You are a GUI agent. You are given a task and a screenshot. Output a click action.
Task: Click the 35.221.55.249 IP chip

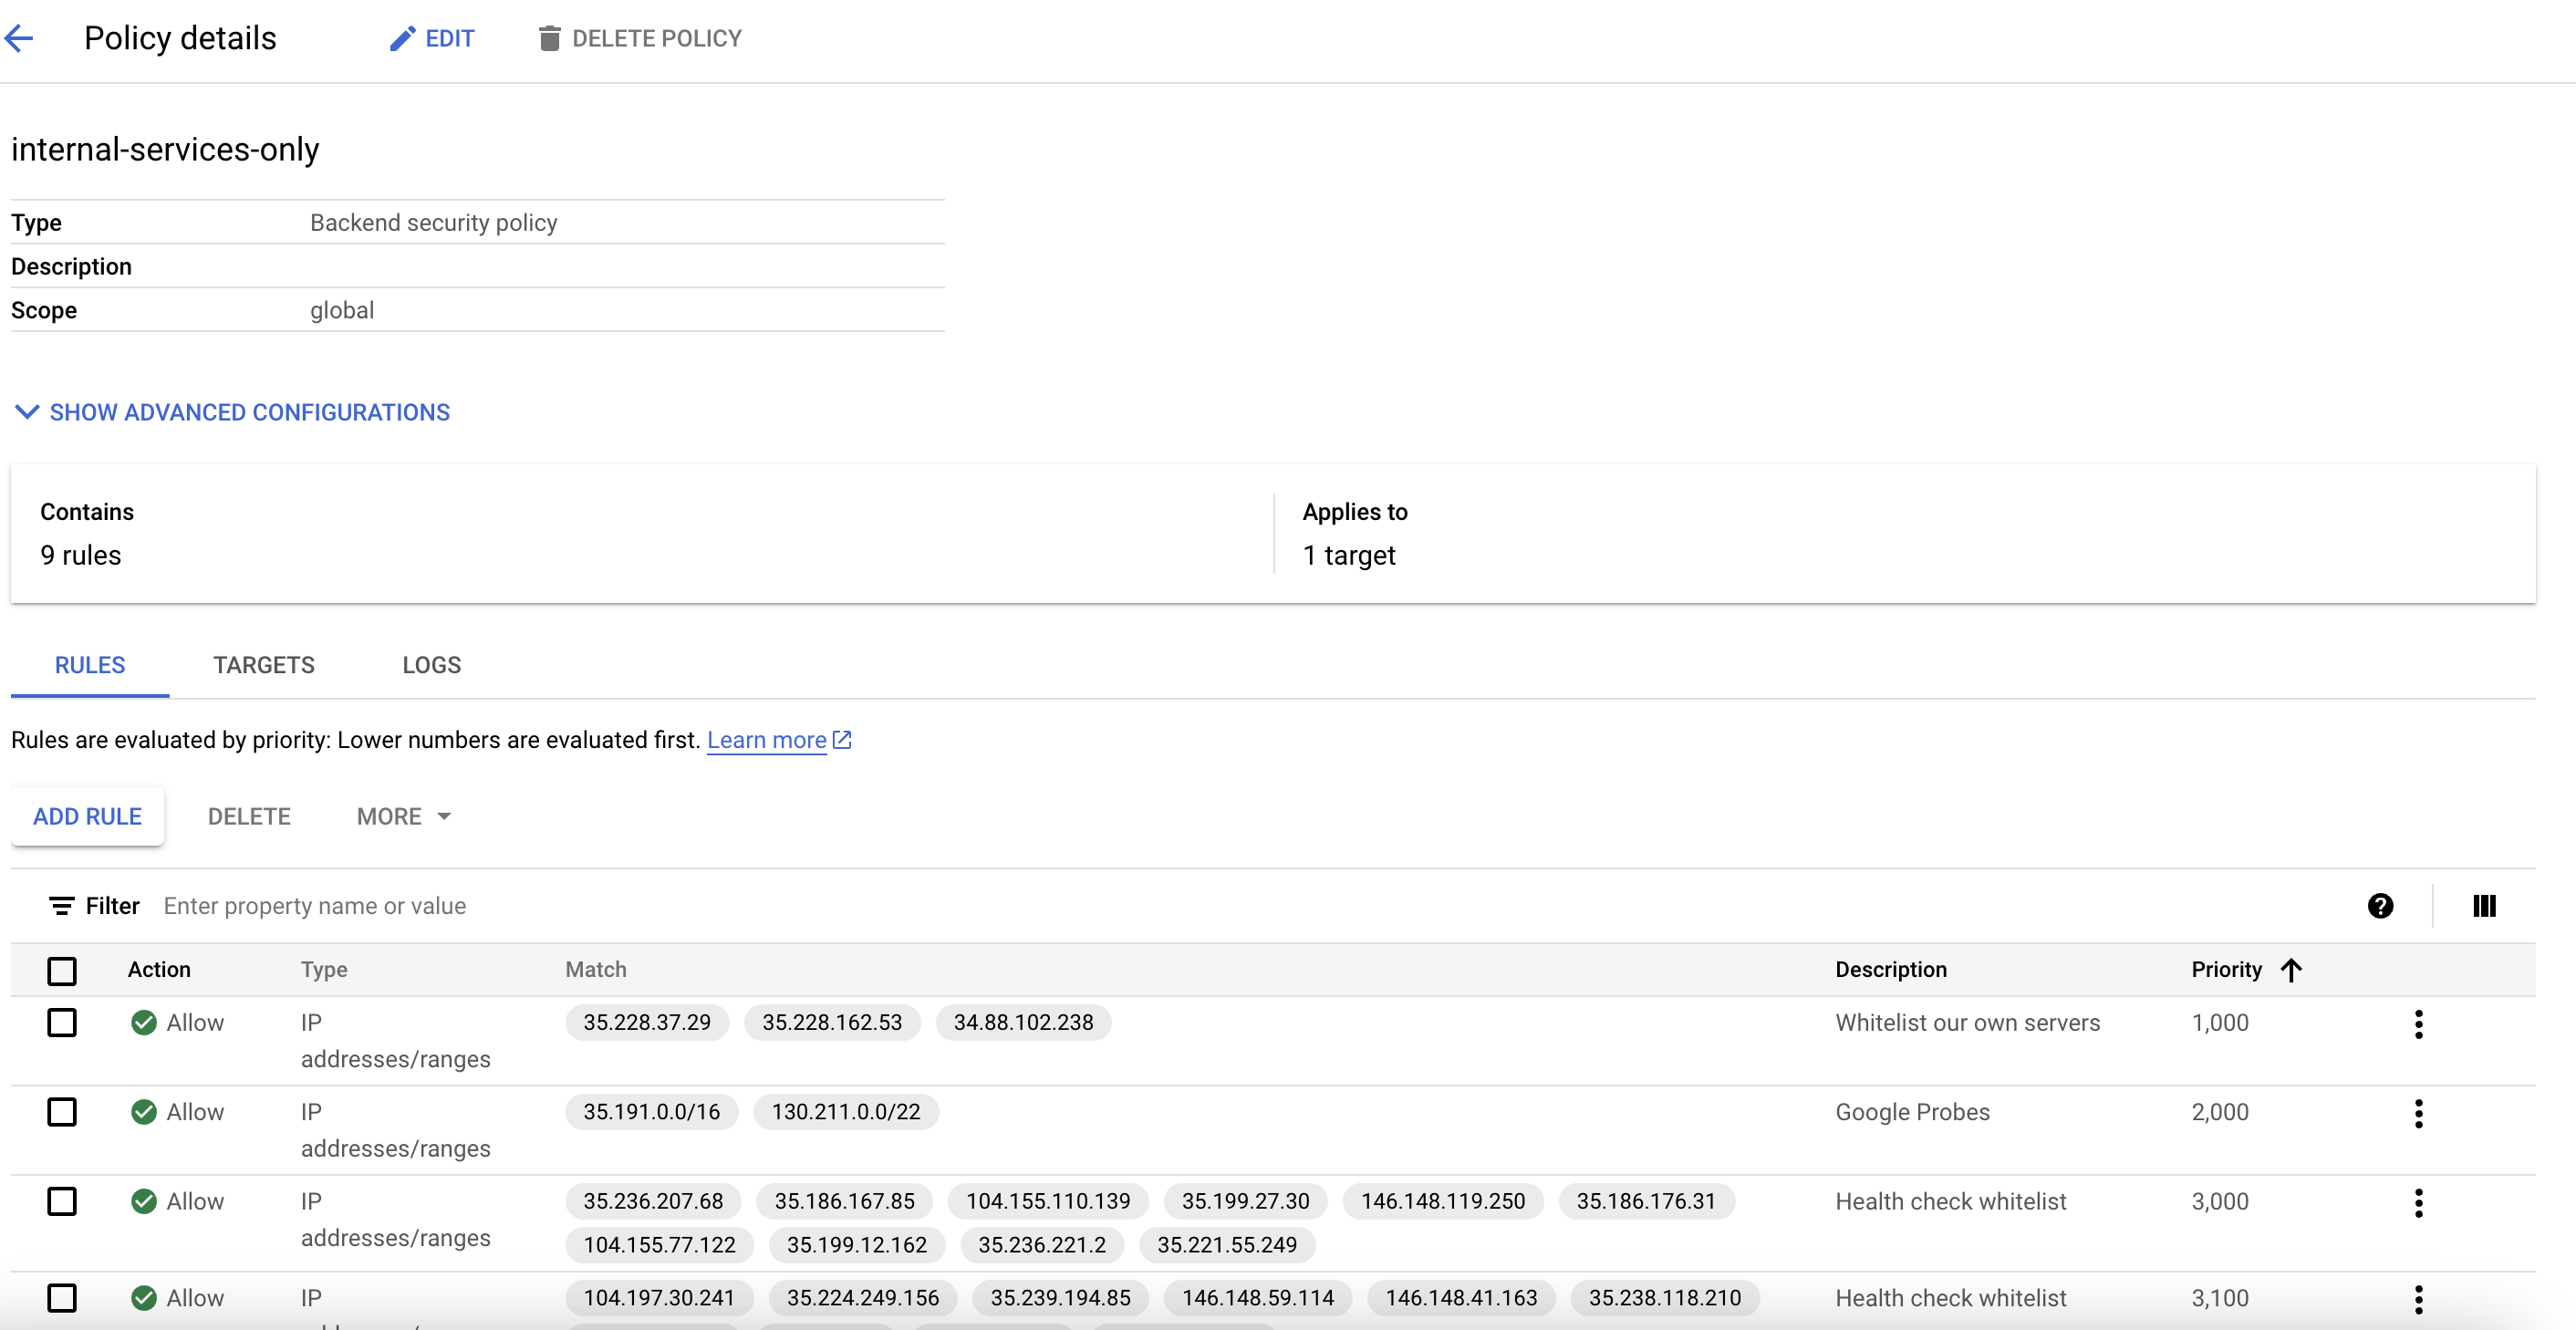[1227, 1245]
